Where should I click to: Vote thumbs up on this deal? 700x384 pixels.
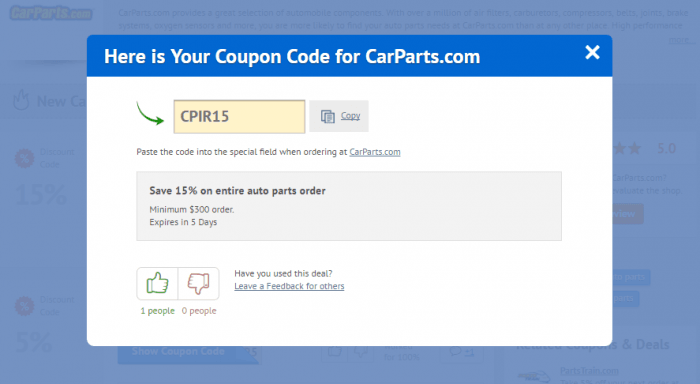[x=157, y=284]
